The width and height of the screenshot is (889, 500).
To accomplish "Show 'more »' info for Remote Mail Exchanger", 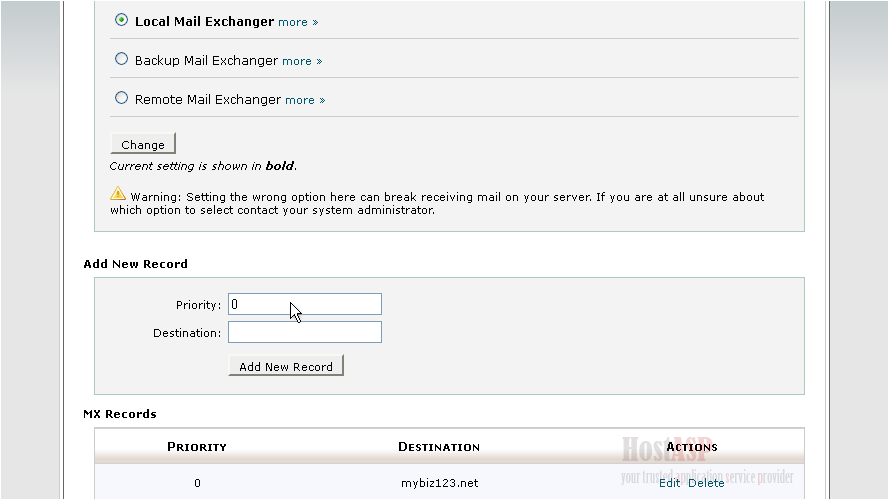I will (305, 100).
